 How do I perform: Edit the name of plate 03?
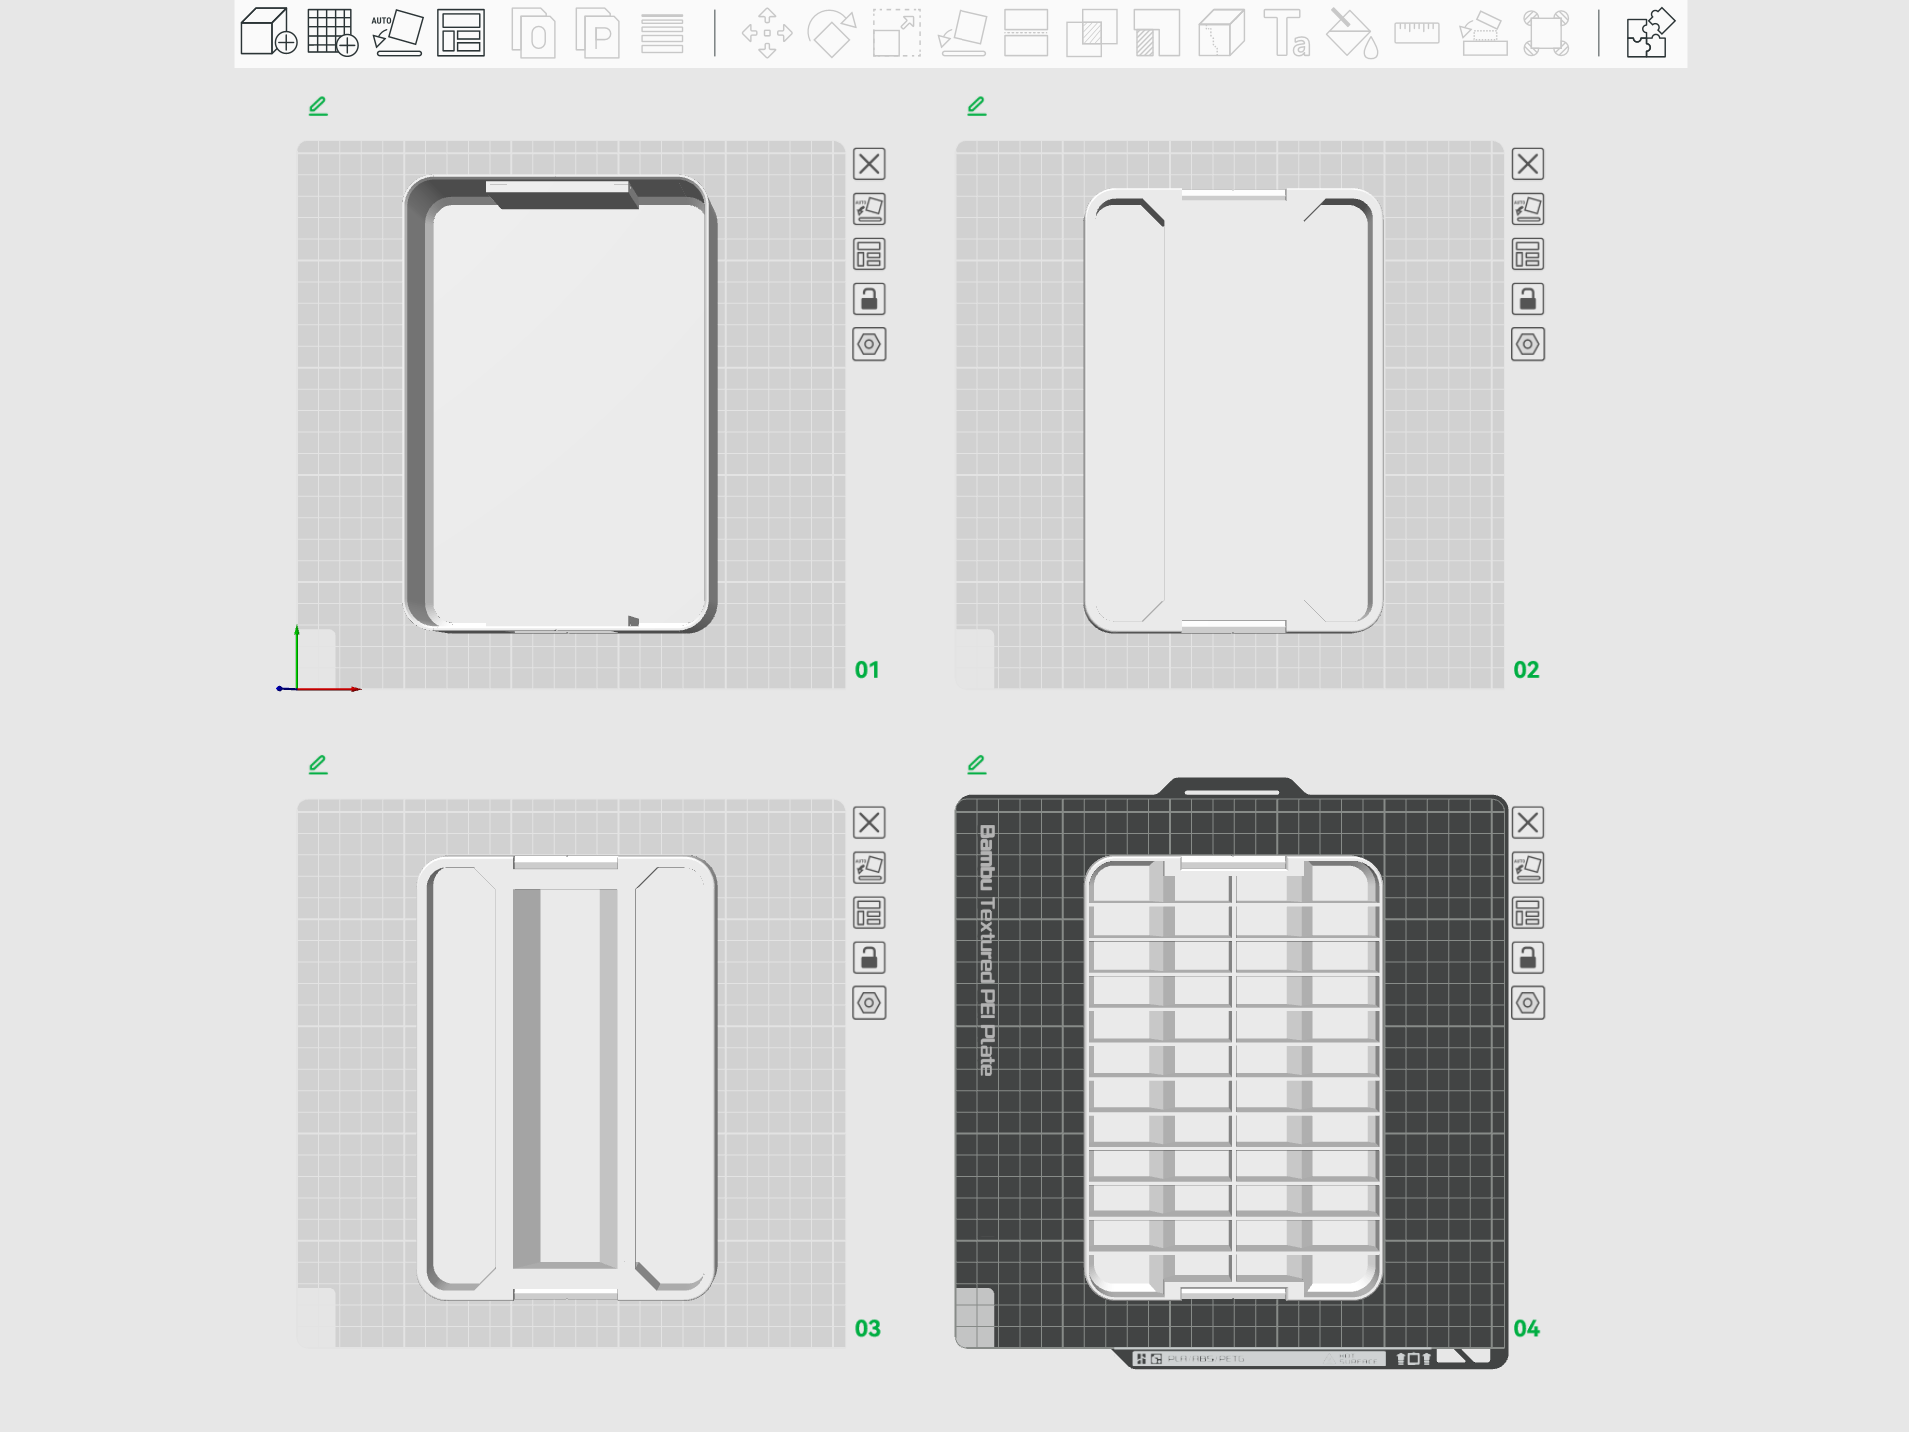318,764
